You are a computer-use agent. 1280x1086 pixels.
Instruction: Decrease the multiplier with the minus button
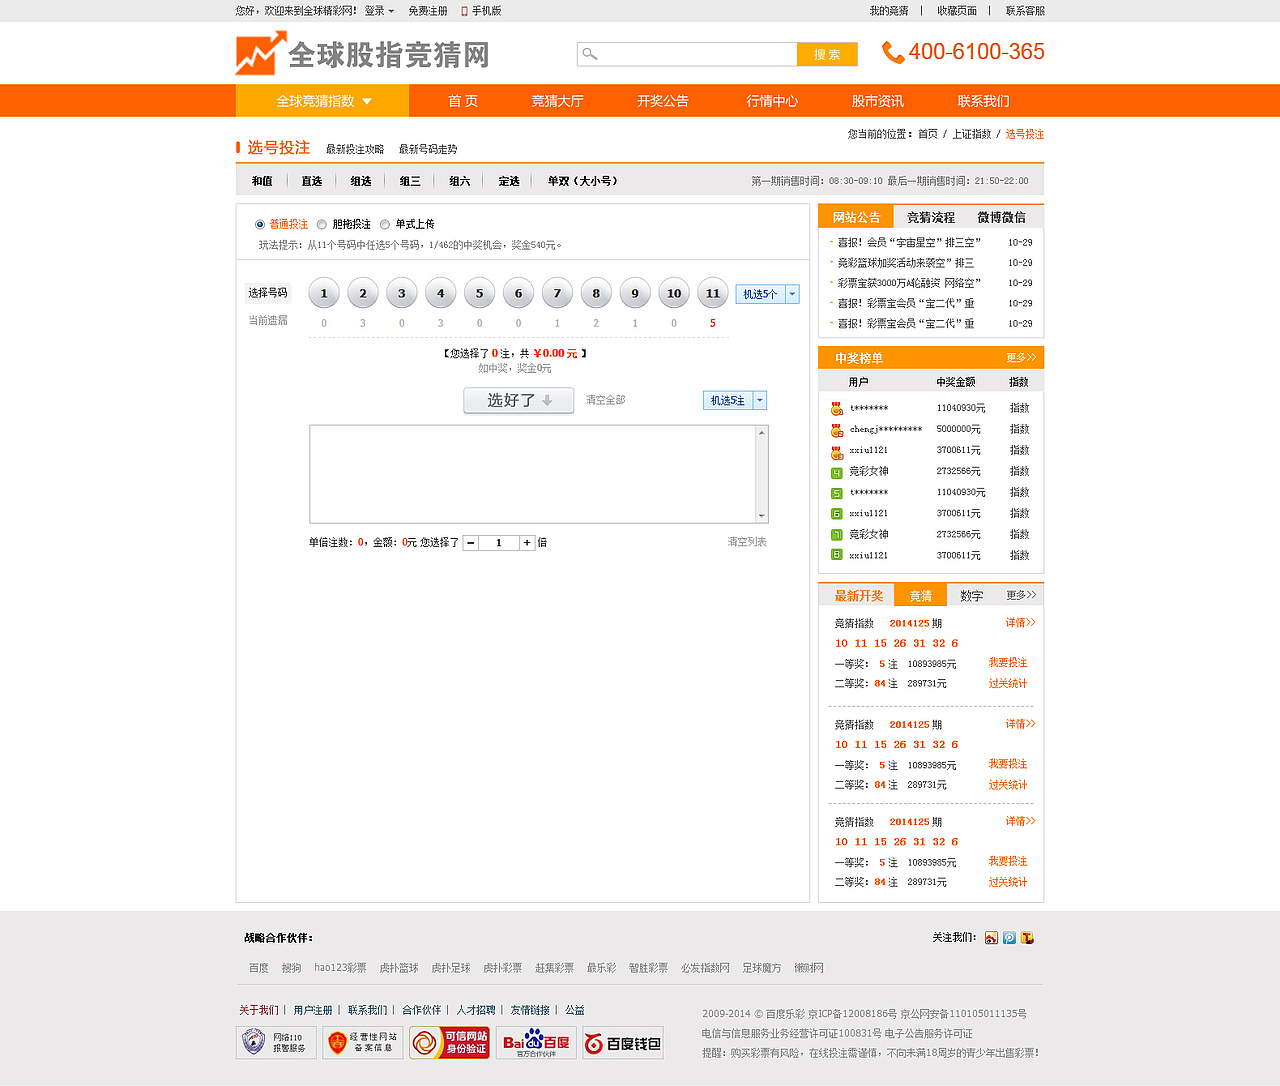[x=470, y=543]
